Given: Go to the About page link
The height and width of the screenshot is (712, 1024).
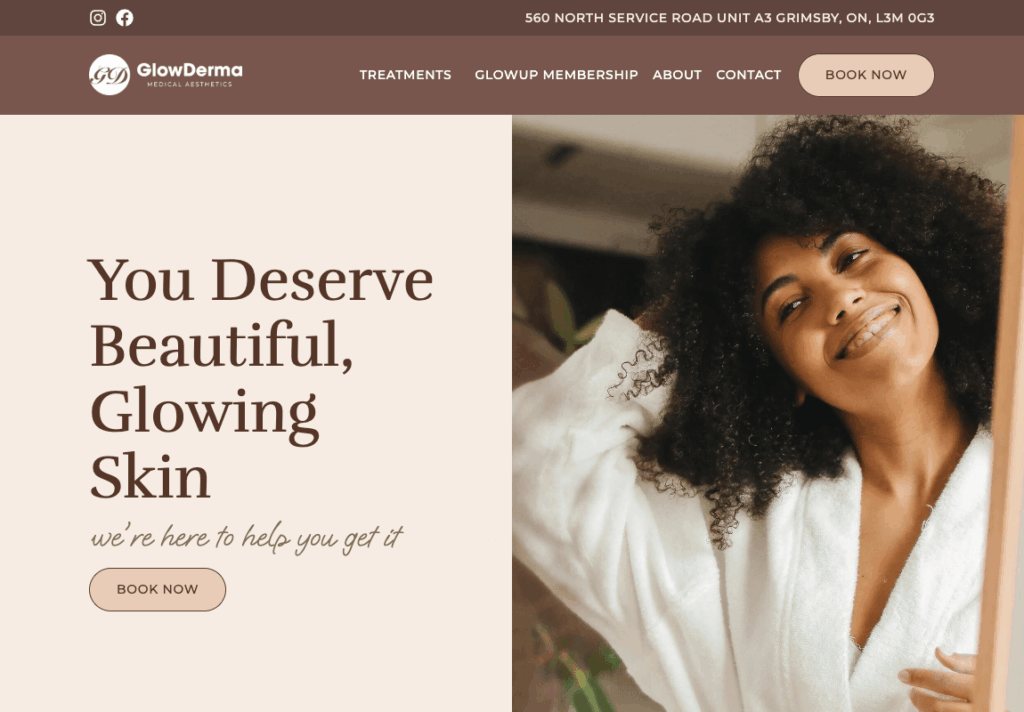Looking at the screenshot, I should tap(677, 74).
